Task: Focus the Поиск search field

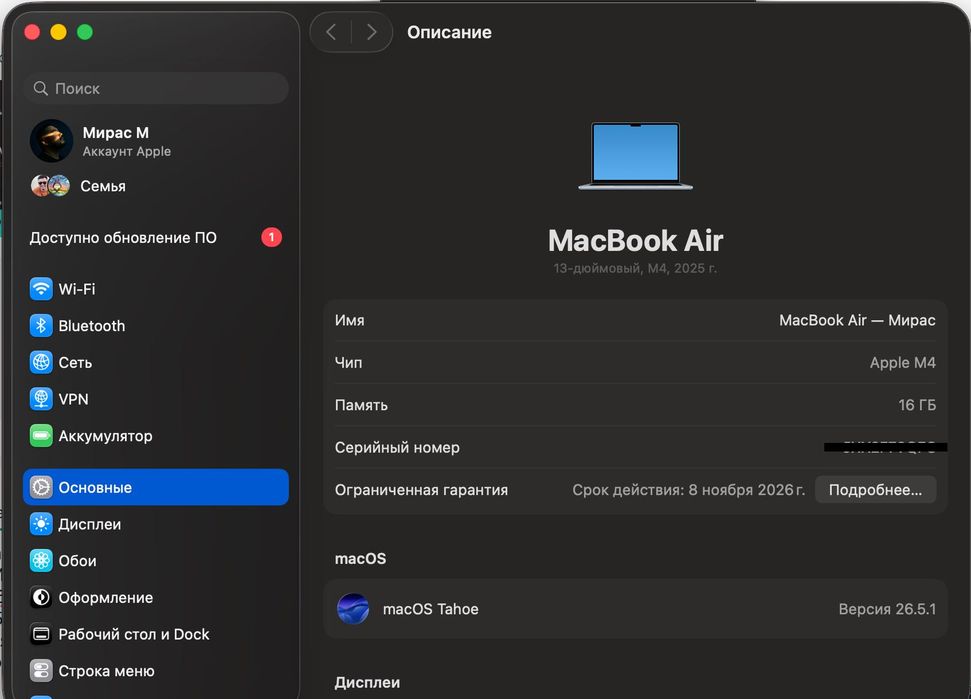Action: (156, 89)
